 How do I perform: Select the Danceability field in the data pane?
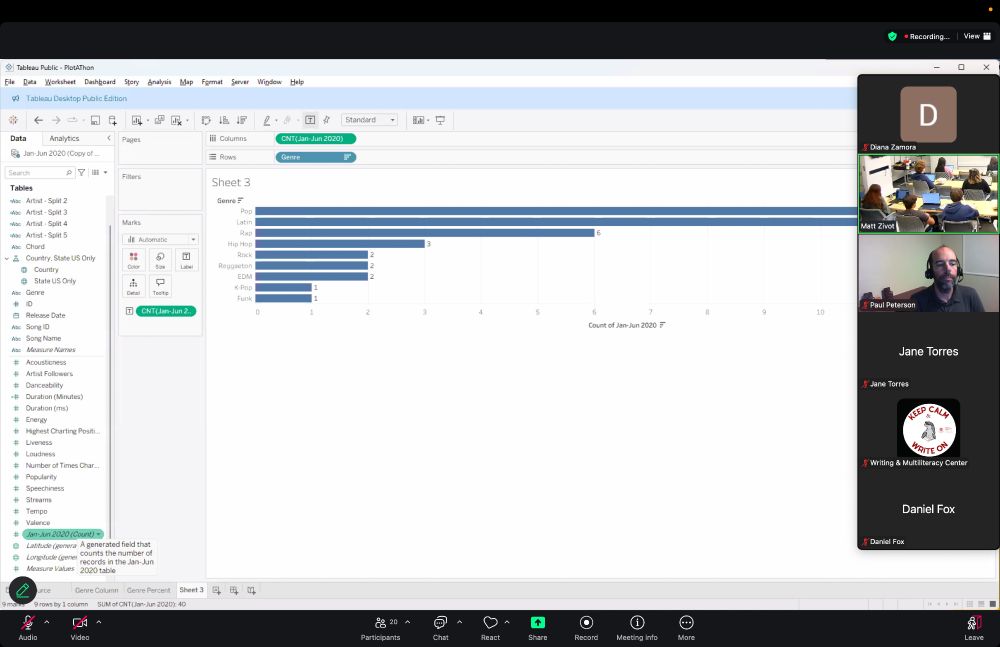(44, 385)
